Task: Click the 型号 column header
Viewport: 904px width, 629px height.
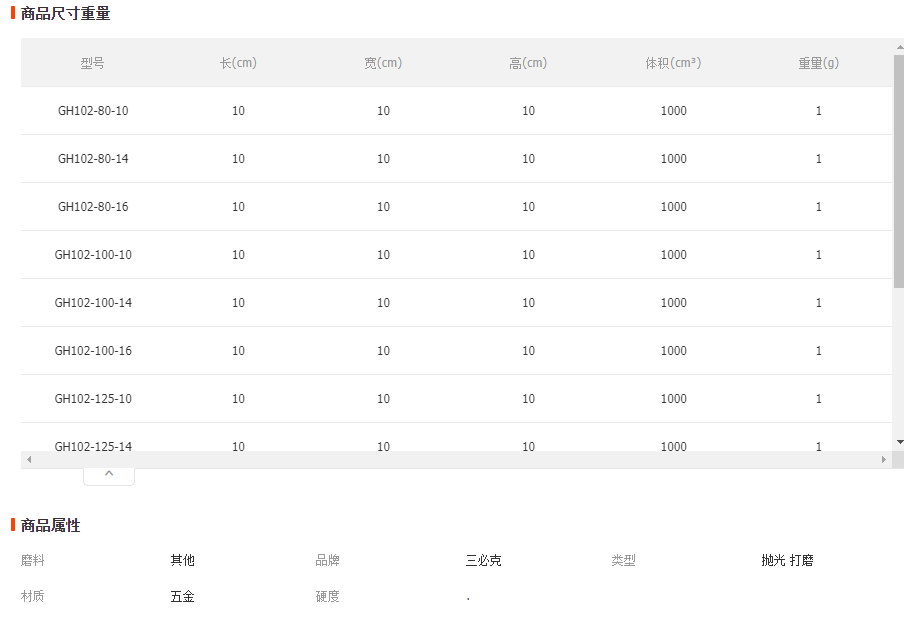Action: pos(92,63)
